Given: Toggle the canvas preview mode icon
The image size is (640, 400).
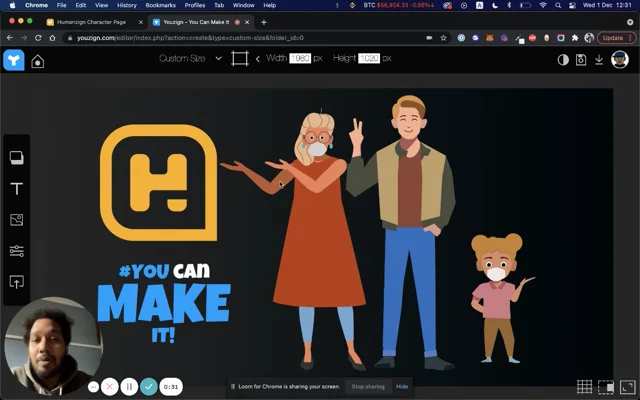Looking at the screenshot, I should [x=606, y=387].
